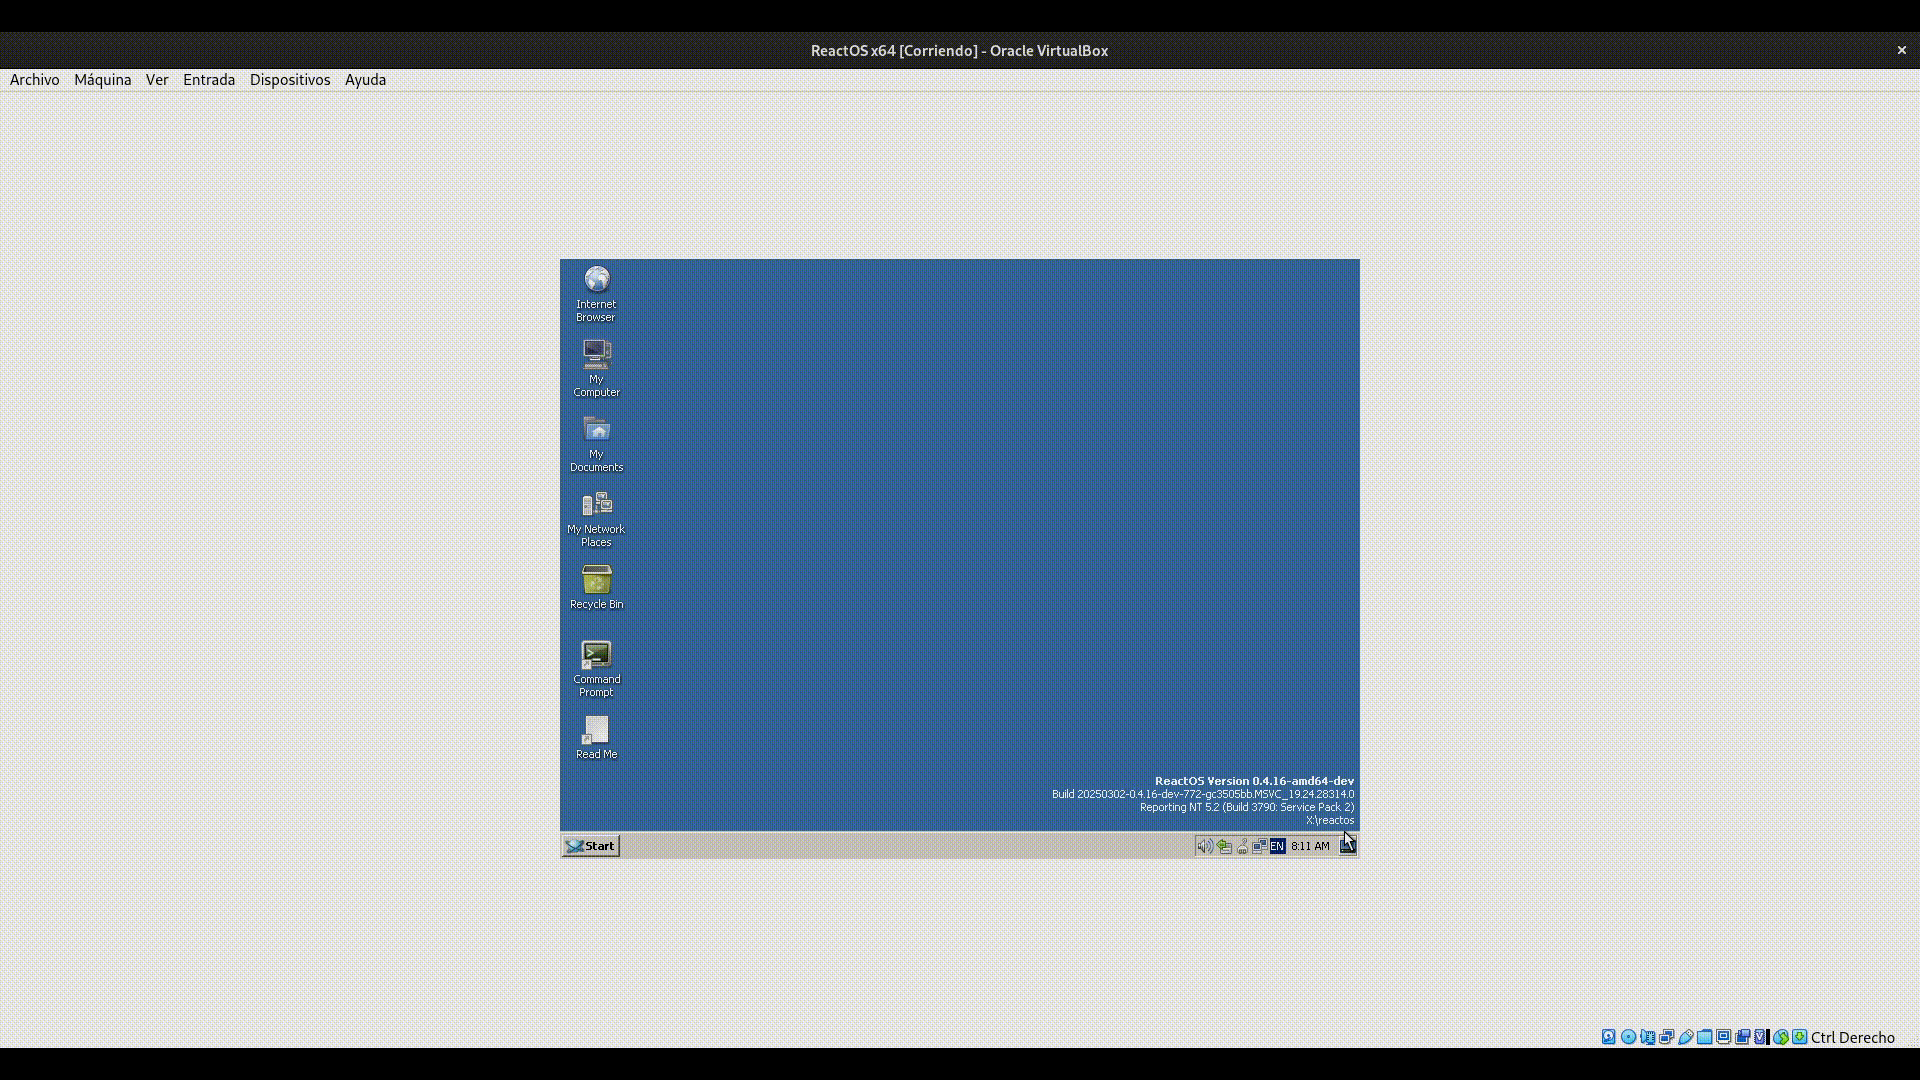This screenshot has width=1920, height=1080.
Task: Select the Read Me shortcut icon
Action: click(x=596, y=738)
